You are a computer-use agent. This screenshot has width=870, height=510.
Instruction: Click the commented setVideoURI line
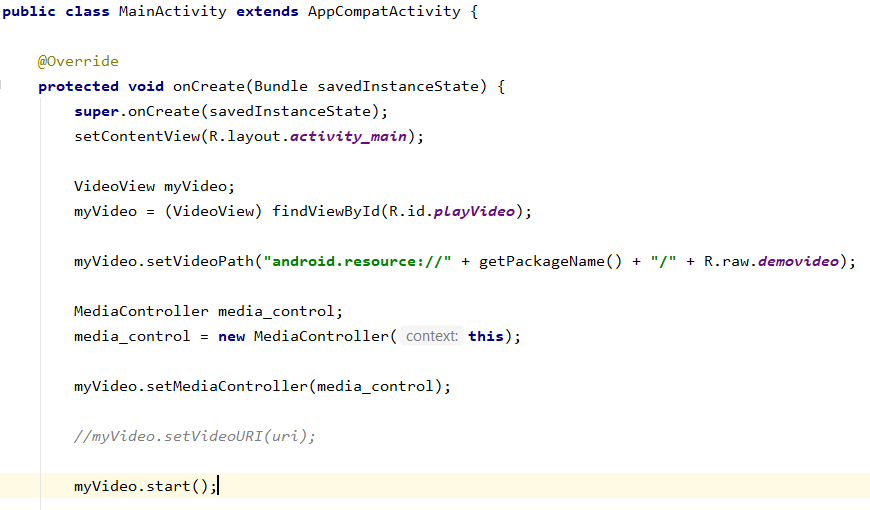195,436
